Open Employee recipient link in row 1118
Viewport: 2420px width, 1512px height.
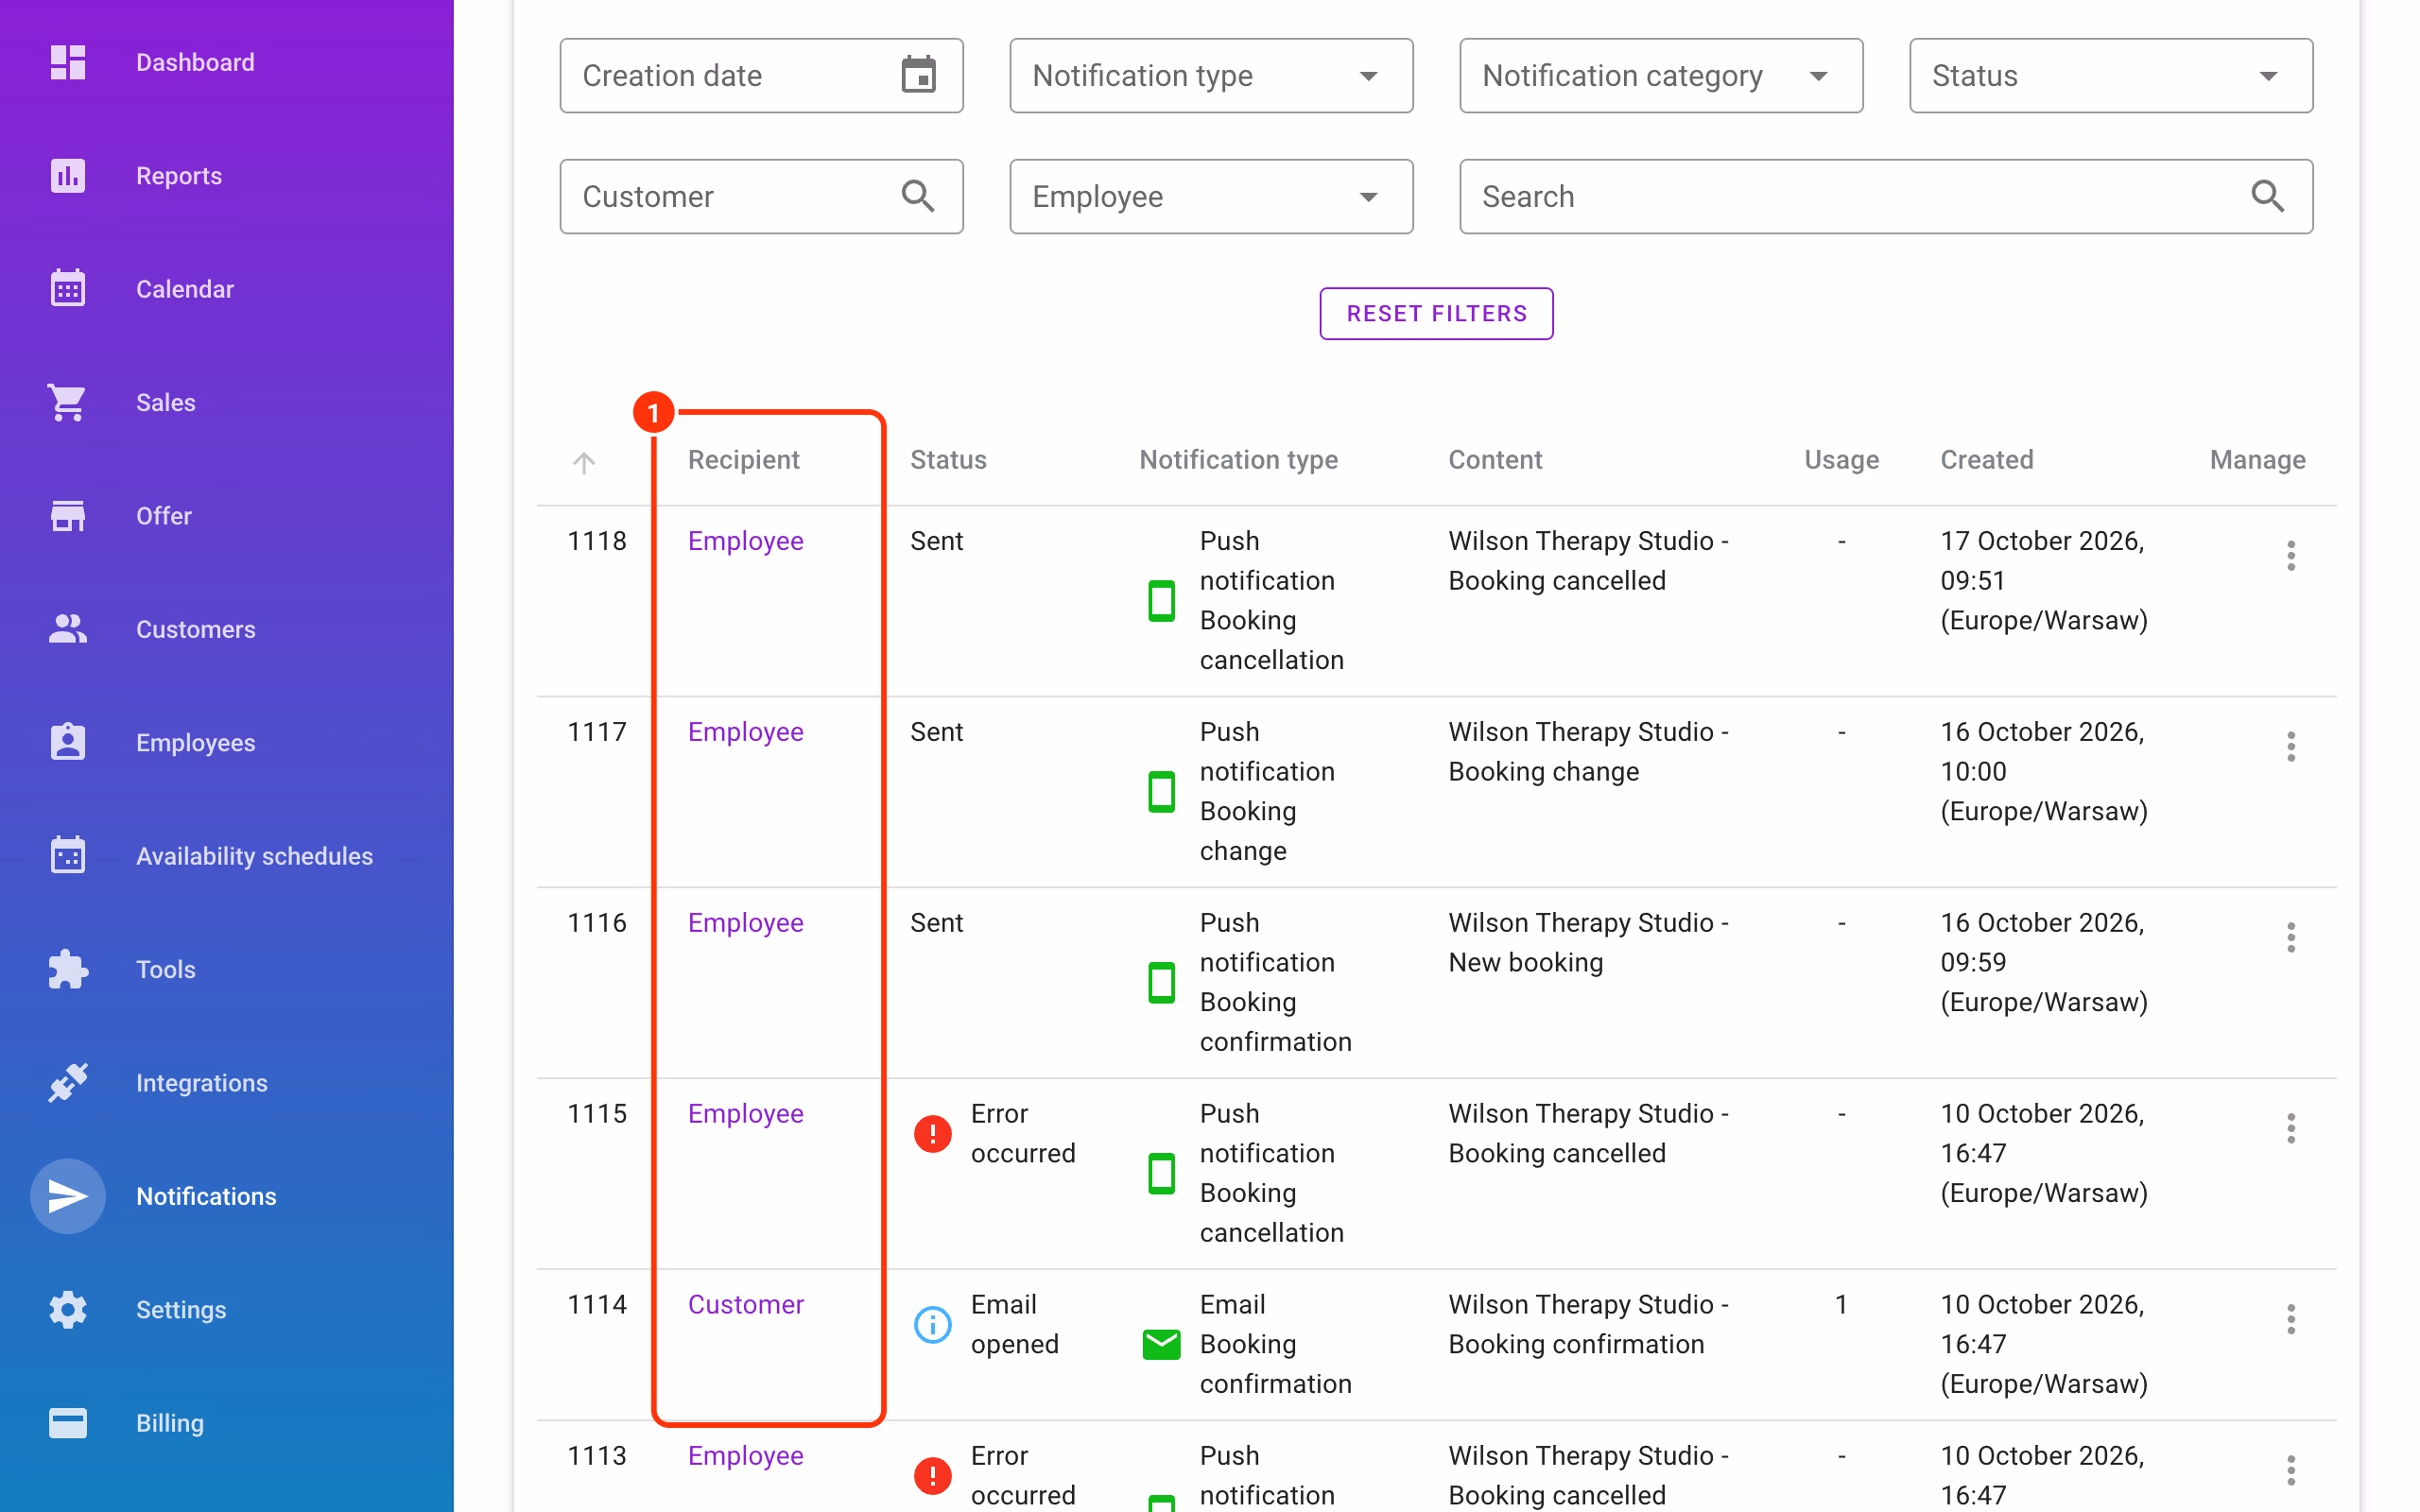[x=745, y=541]
